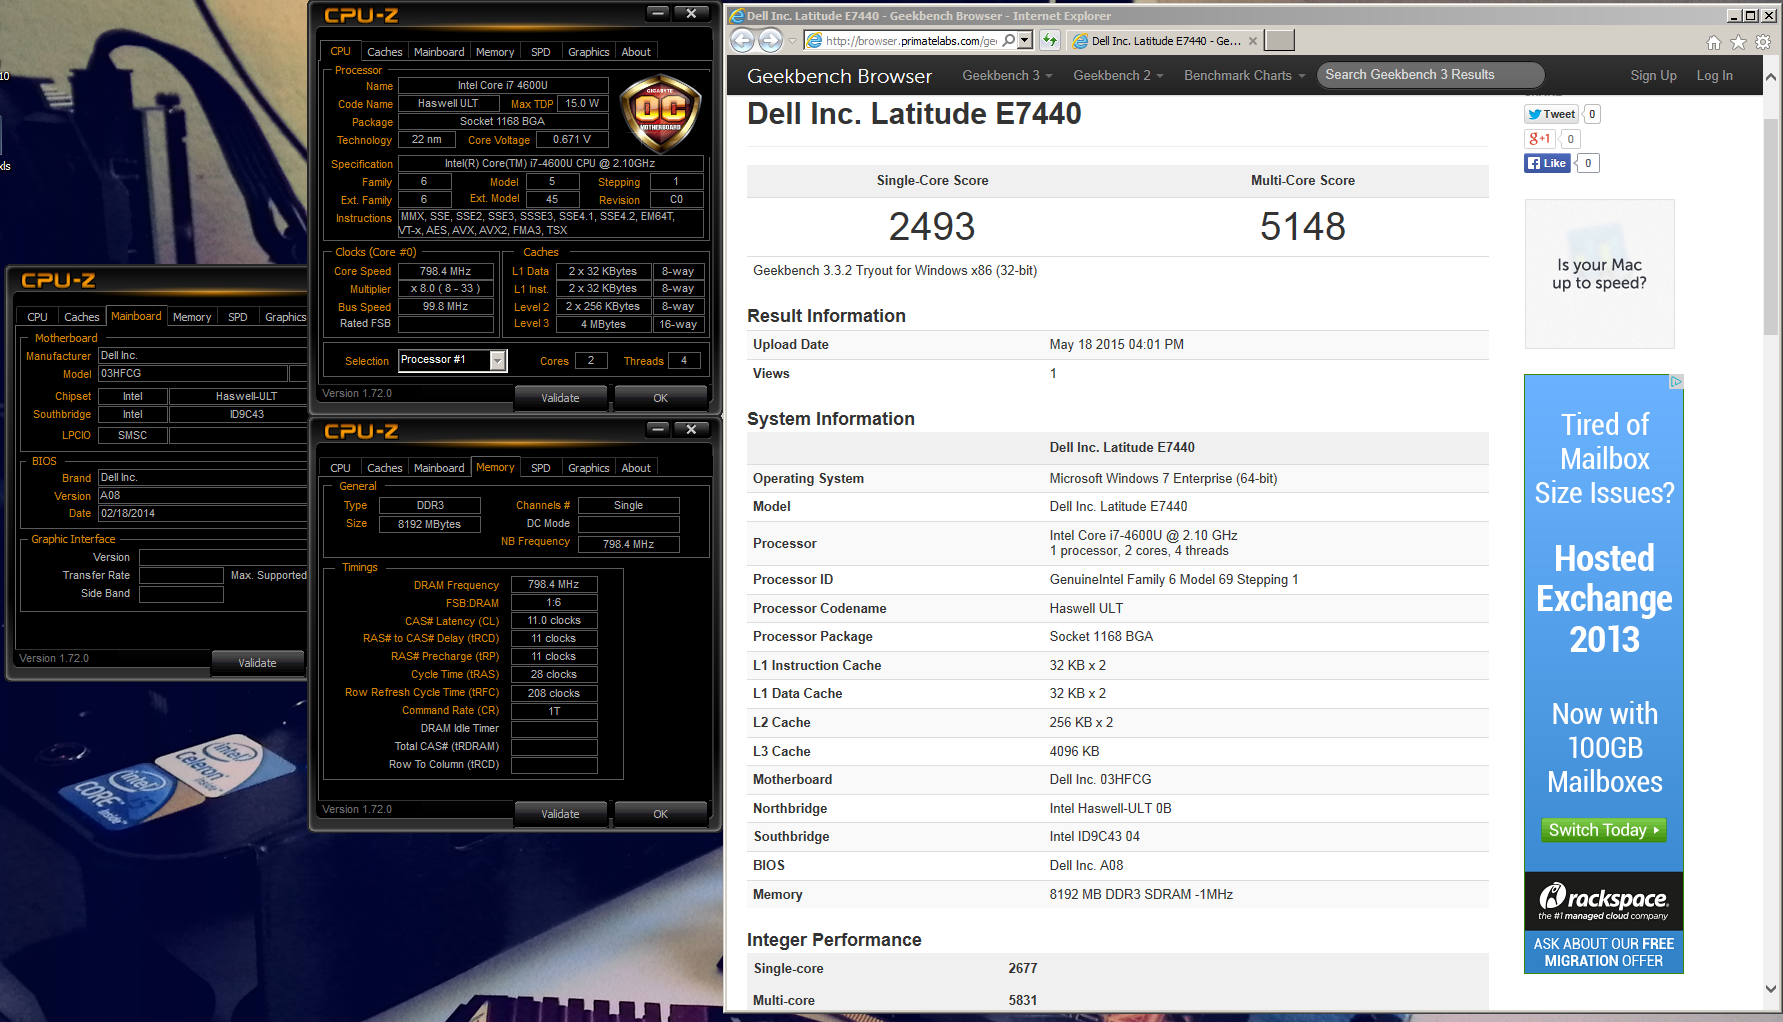1783x1022 pixels.
Task: Open SPD tab in the Mainboard CPU-Z window
Action: point(237,317)
